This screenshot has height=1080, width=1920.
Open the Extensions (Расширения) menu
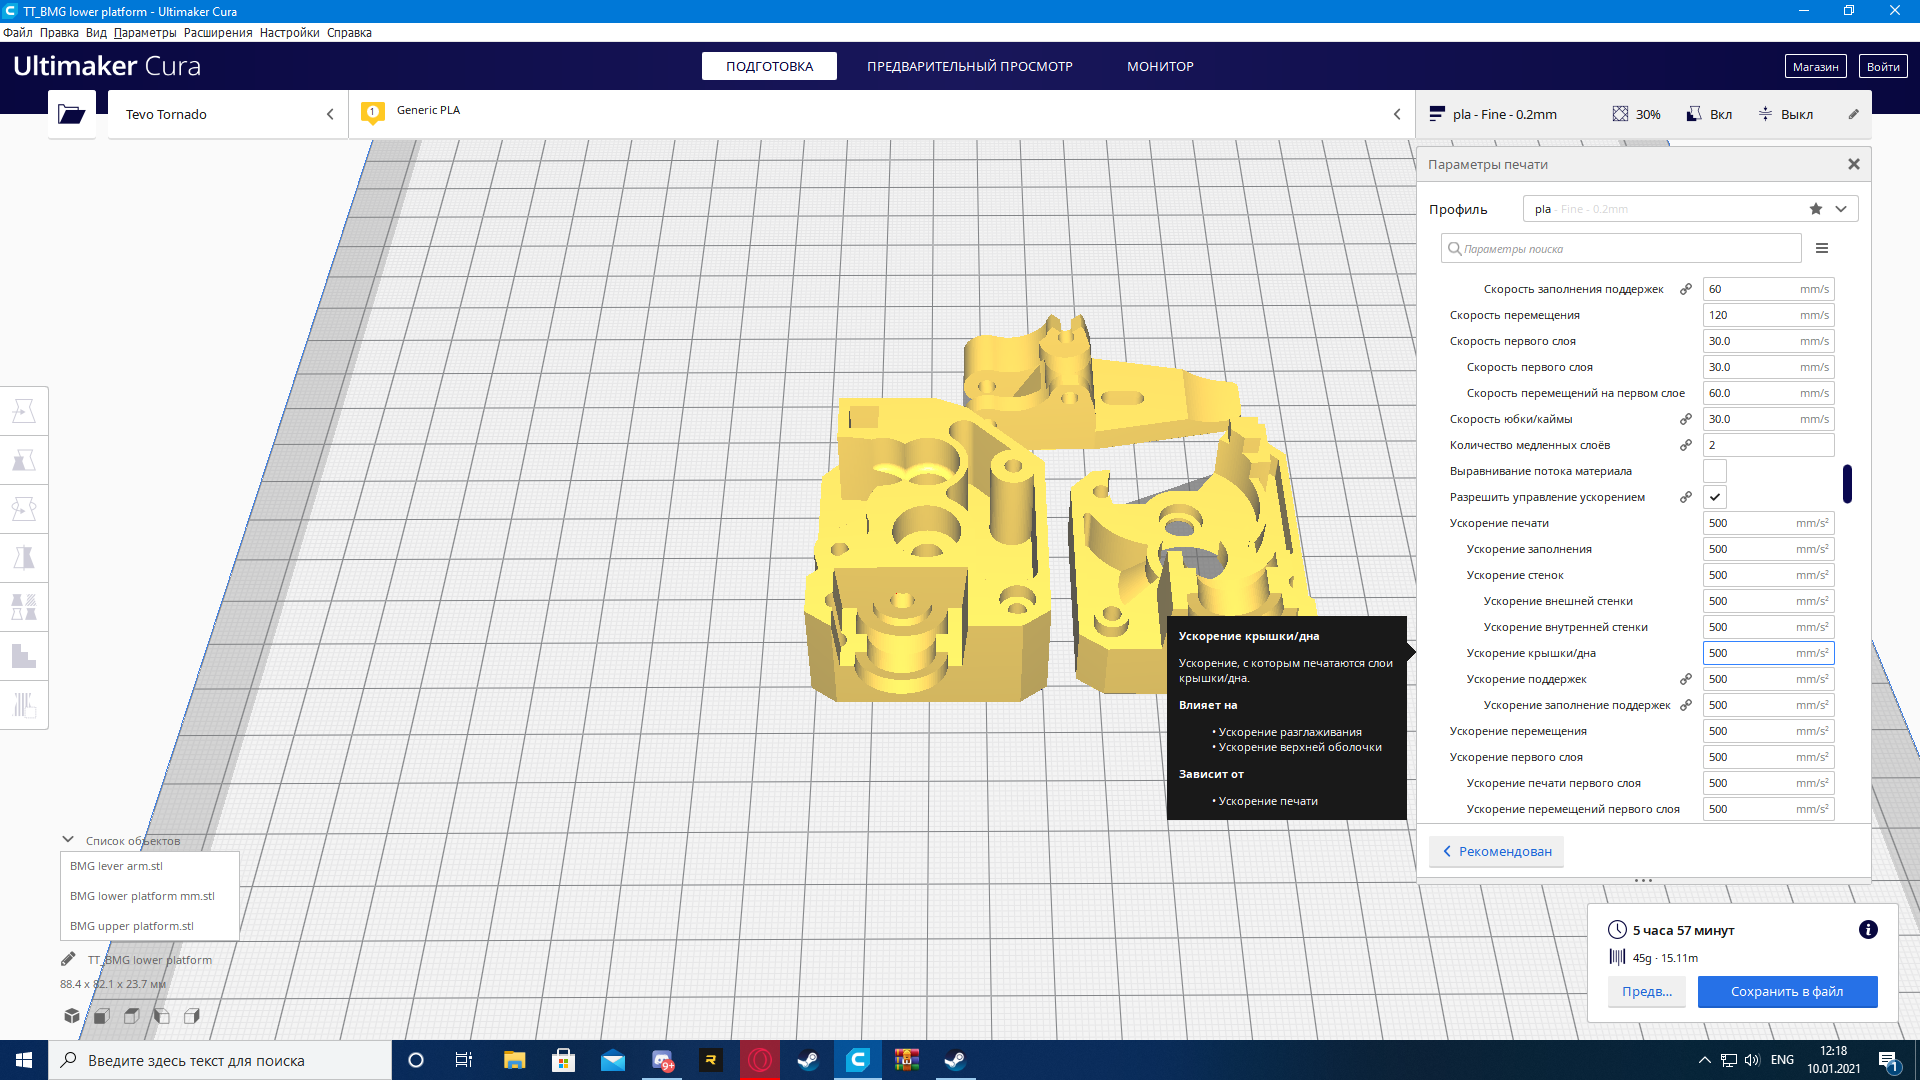218,33
